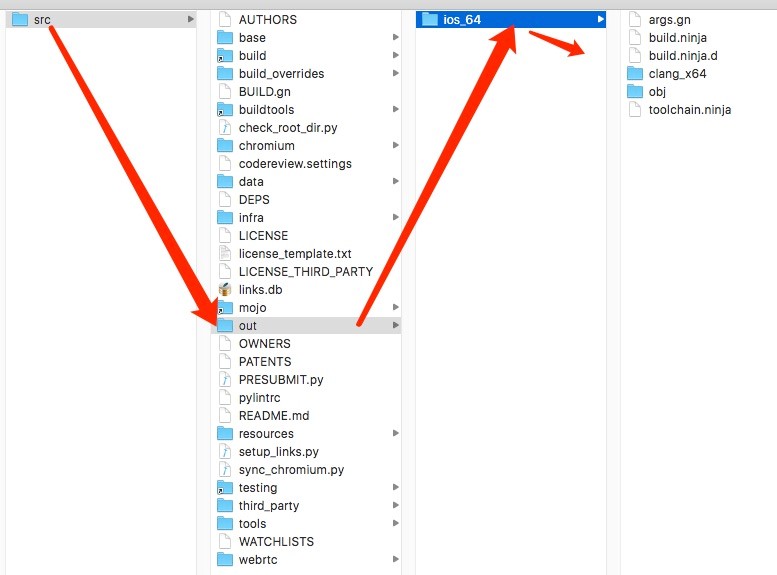The height and width of the screenshot is (575, 777).
Task: Select the mojo folder name
Action: 253,308
